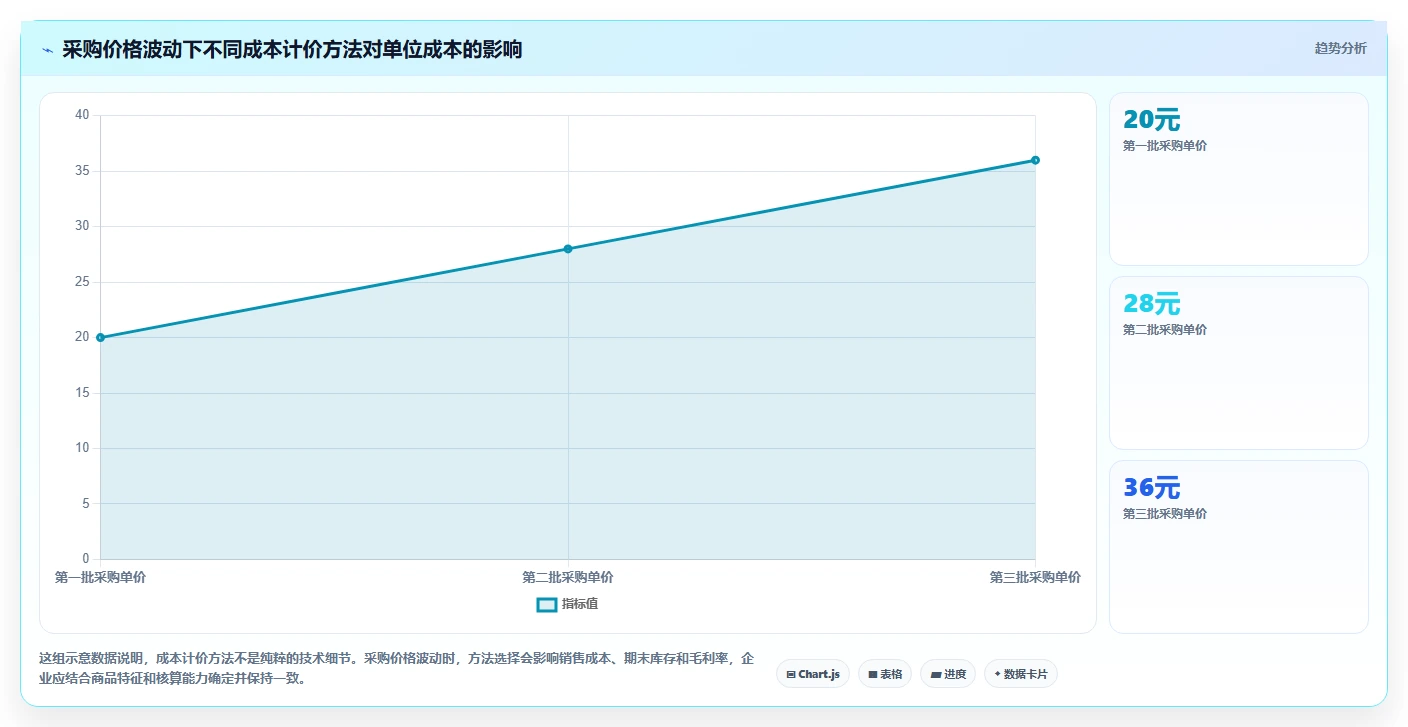1408x727 pixels.
Task: Click 第一批采购单价 caption under 20元
Action: pos(1165,146)
